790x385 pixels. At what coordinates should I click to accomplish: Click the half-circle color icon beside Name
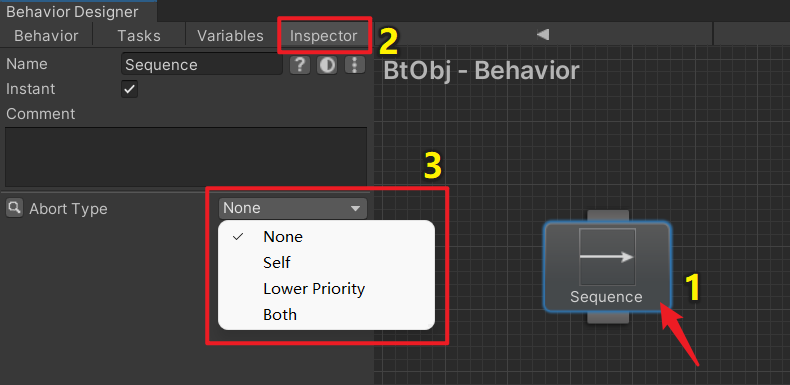[x=327, y=65]
